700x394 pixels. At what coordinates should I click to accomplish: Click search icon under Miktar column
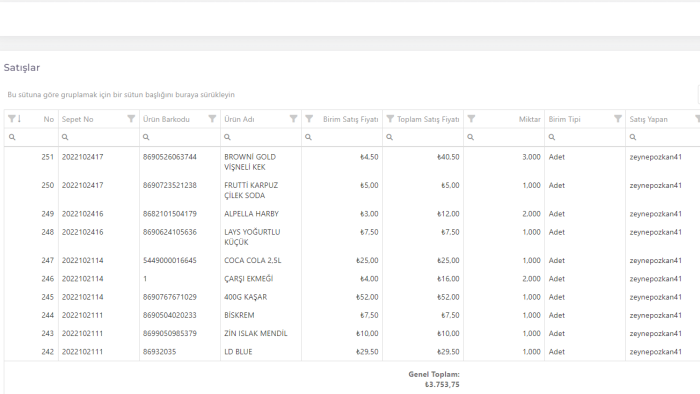click(x=471, y=137)
